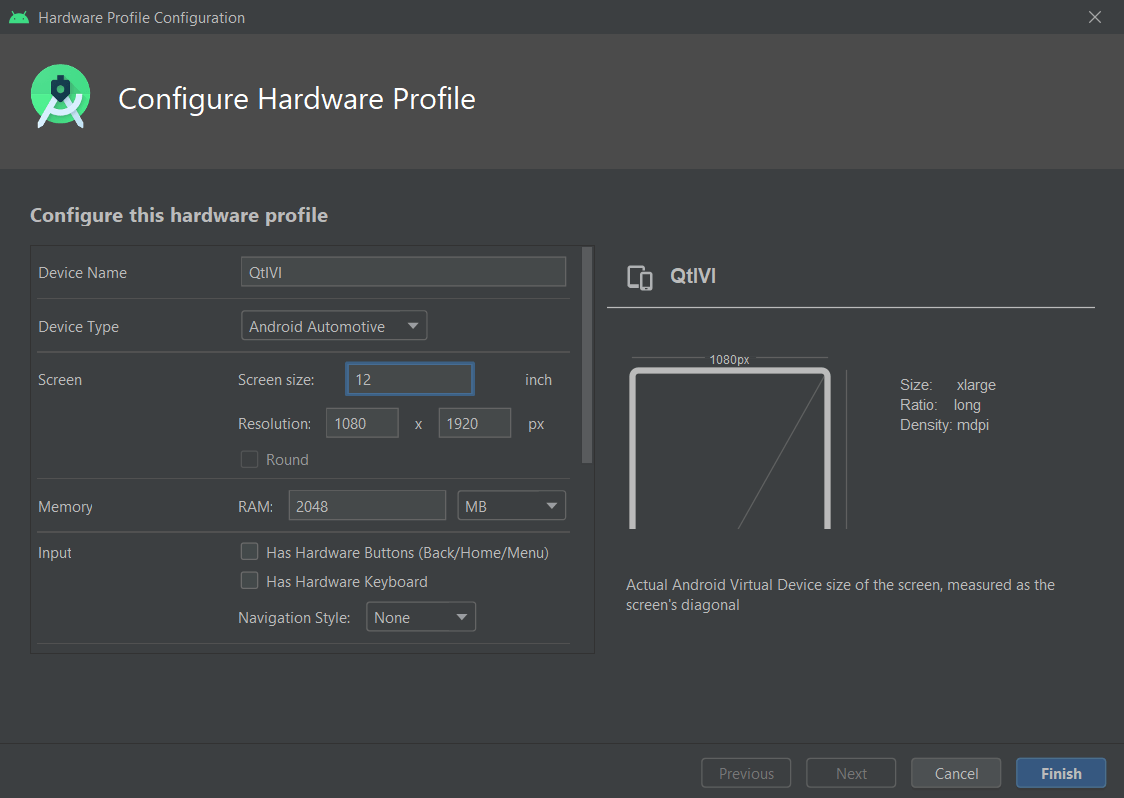Close the Hardware Profile Configuration dialog
This screenshot has width=1124, height=798.
(1095, 17)
